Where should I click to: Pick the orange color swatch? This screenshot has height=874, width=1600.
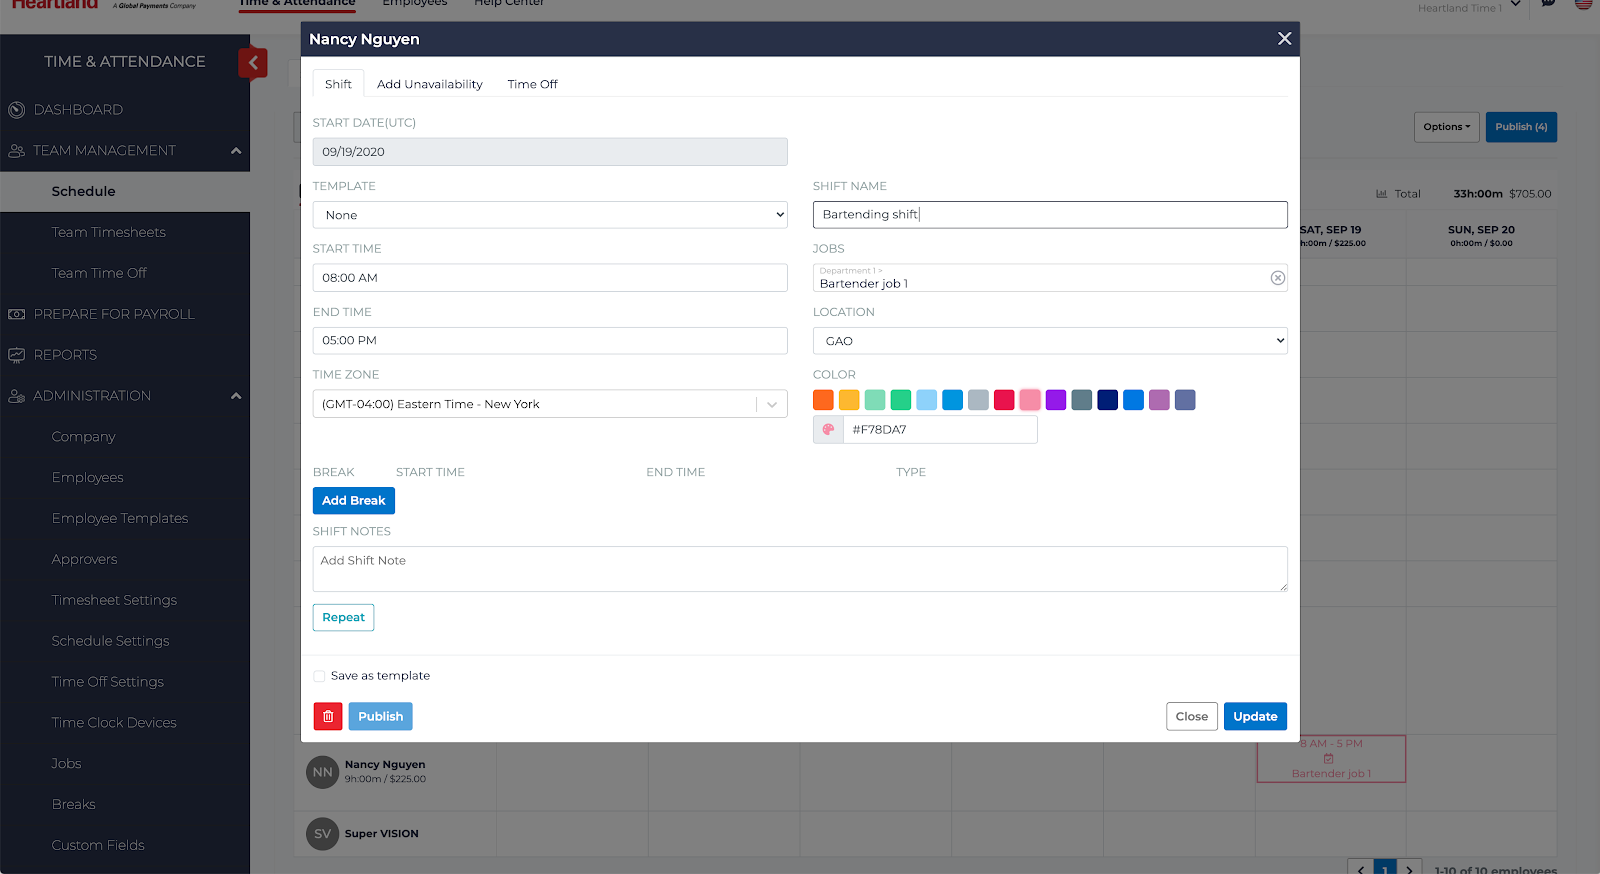point(823,400)
